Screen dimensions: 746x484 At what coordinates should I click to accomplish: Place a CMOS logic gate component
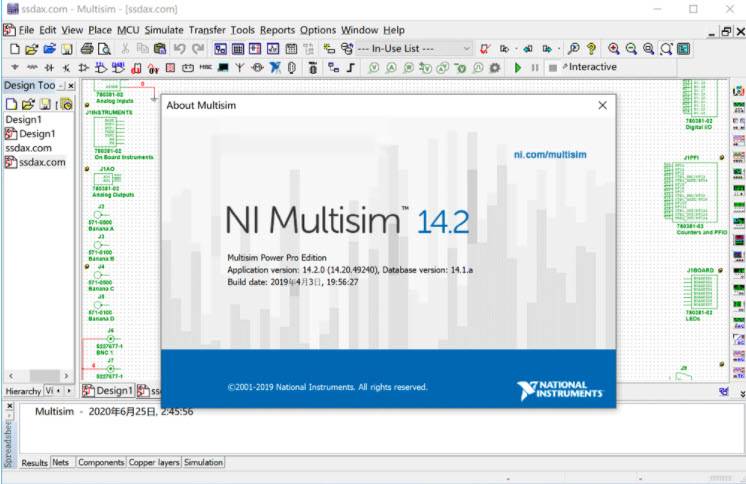[118, 68]
